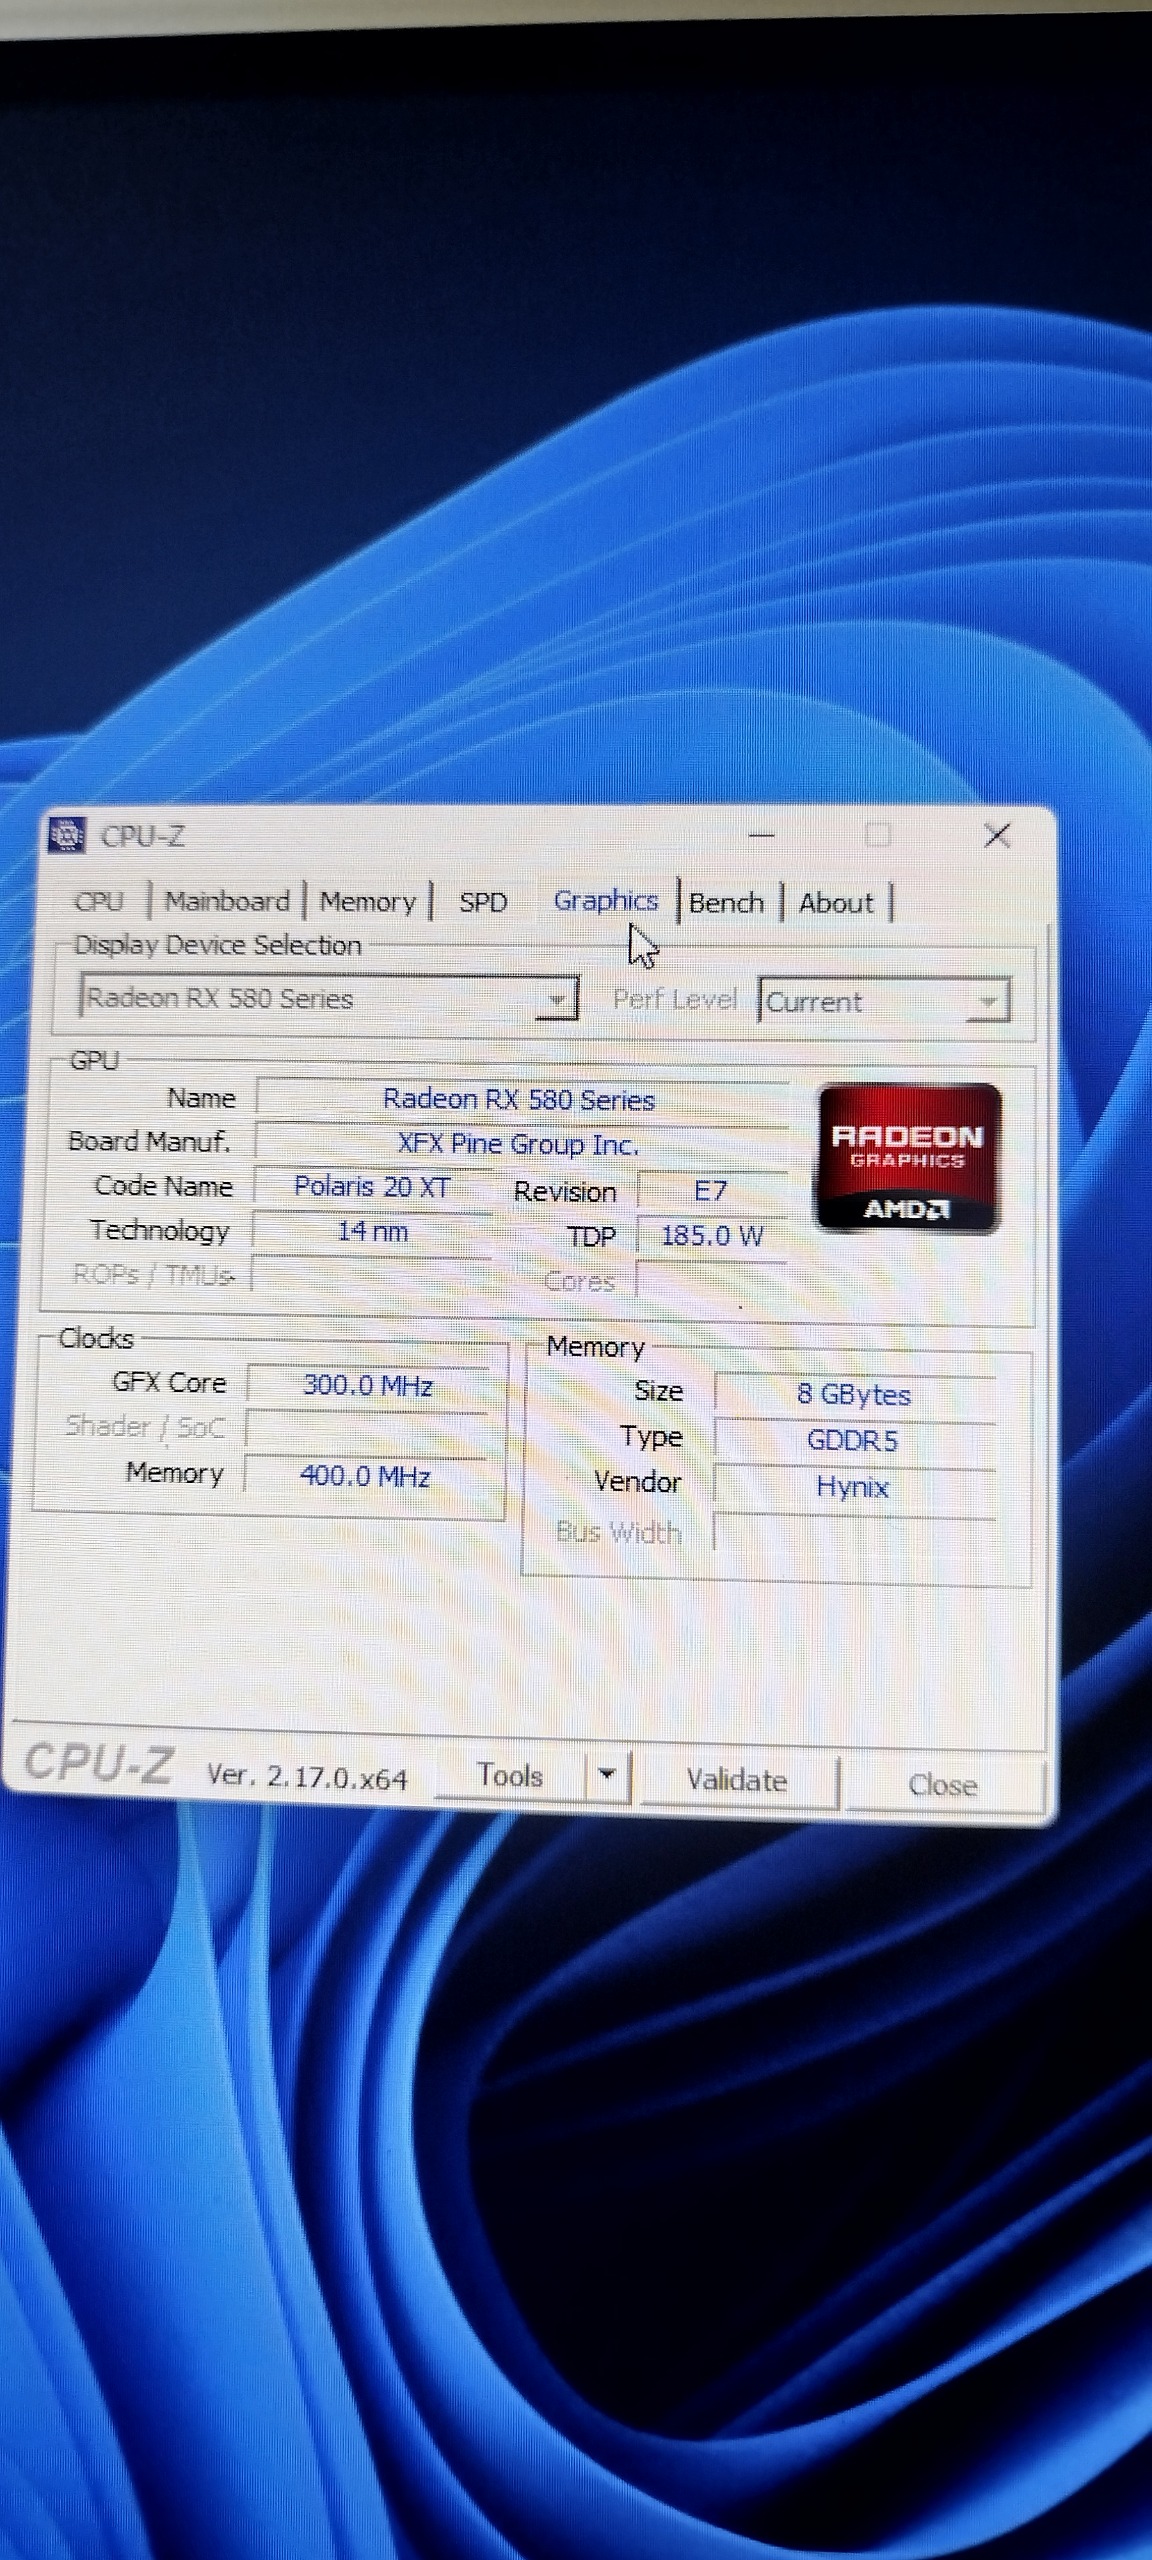Click the Memory Size value field
The height and width of the screenshot is (2560, 1152).
click(854, 1395)
